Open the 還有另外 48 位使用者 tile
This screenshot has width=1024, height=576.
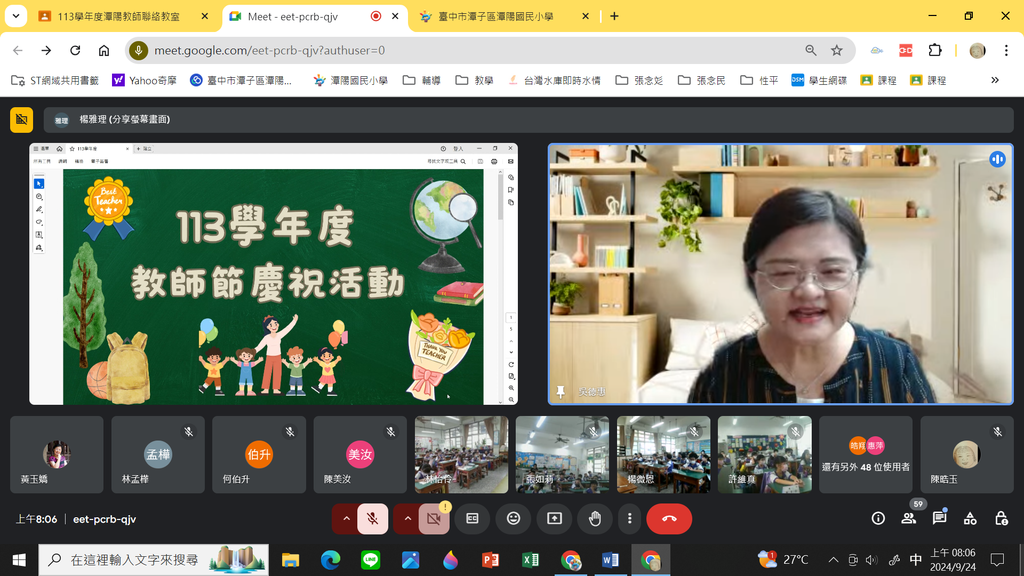coord(866,455)
